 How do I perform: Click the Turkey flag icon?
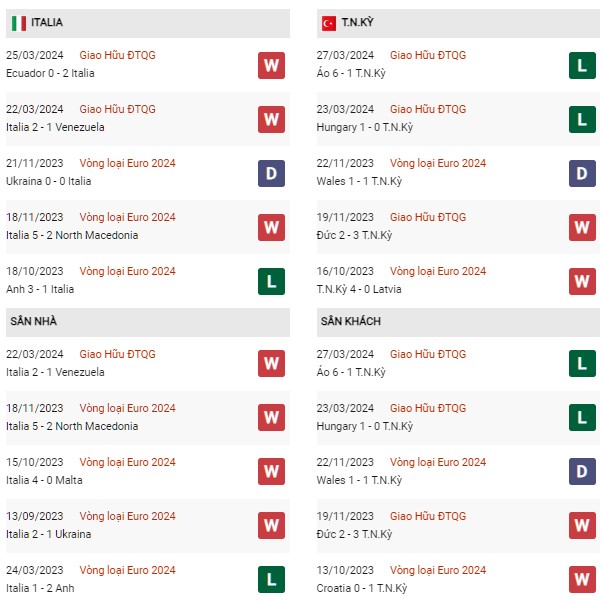(328, 21)
